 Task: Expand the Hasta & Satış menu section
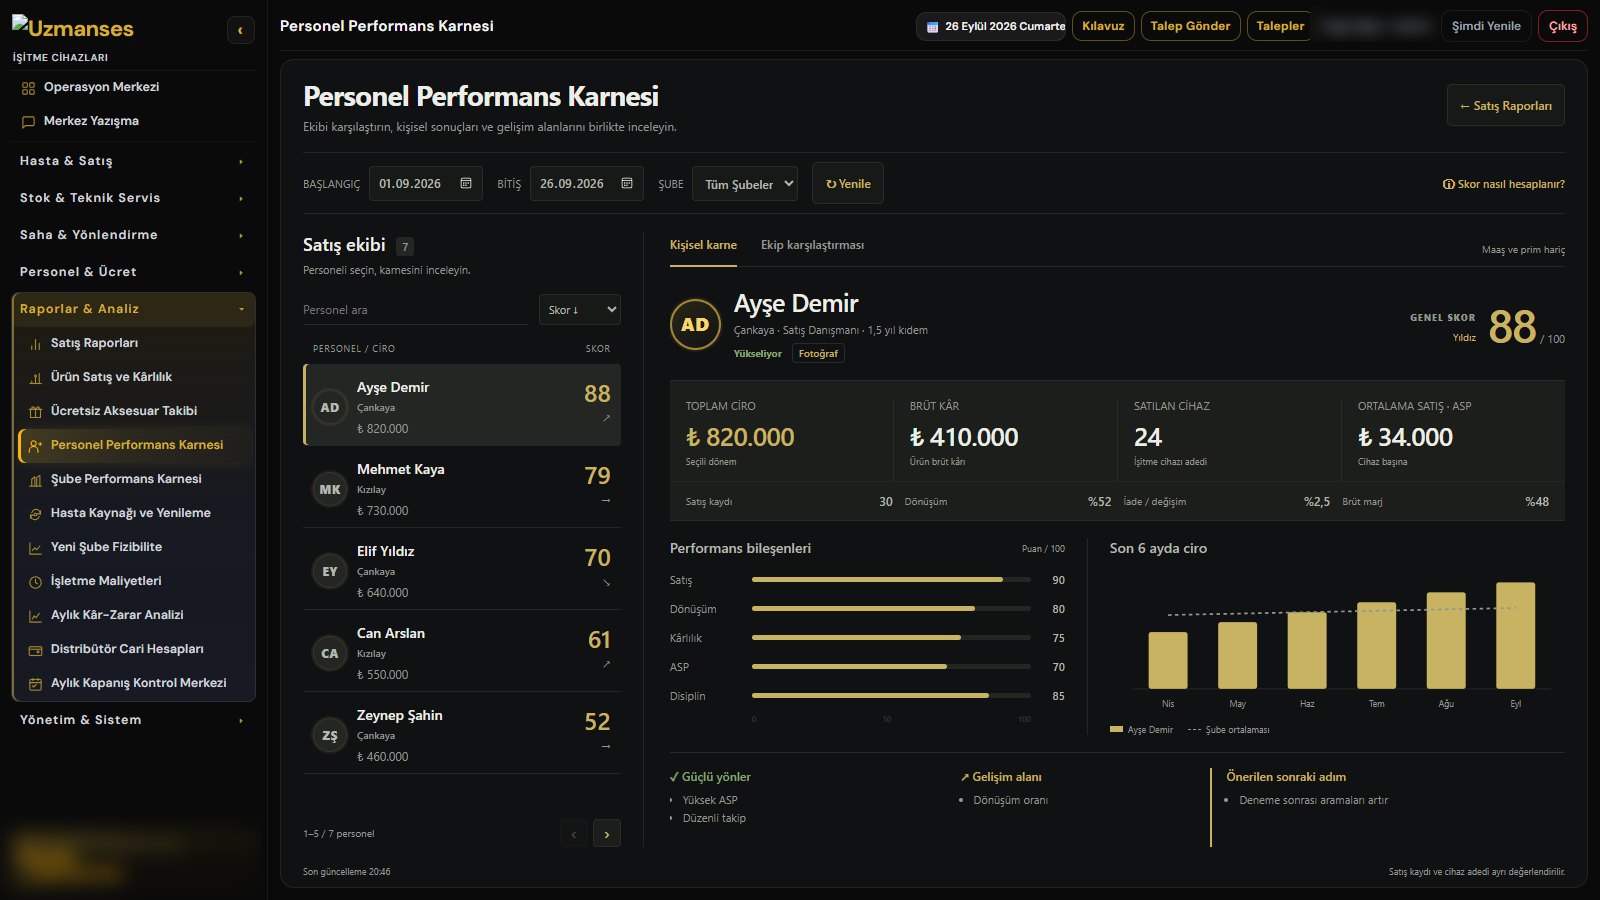click(133, 161)
